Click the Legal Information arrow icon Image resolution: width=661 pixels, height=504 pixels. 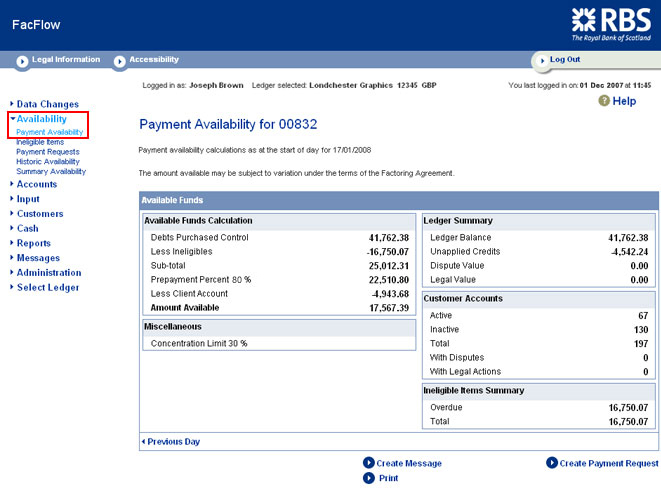point(22,60)
